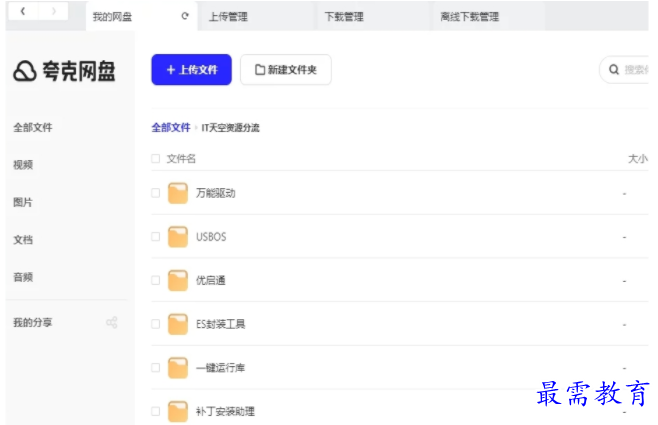This screenshot has height=425, width=658.
Task: Click IT天空资源分流 in the breadcrumb
Action: [230, 128]
